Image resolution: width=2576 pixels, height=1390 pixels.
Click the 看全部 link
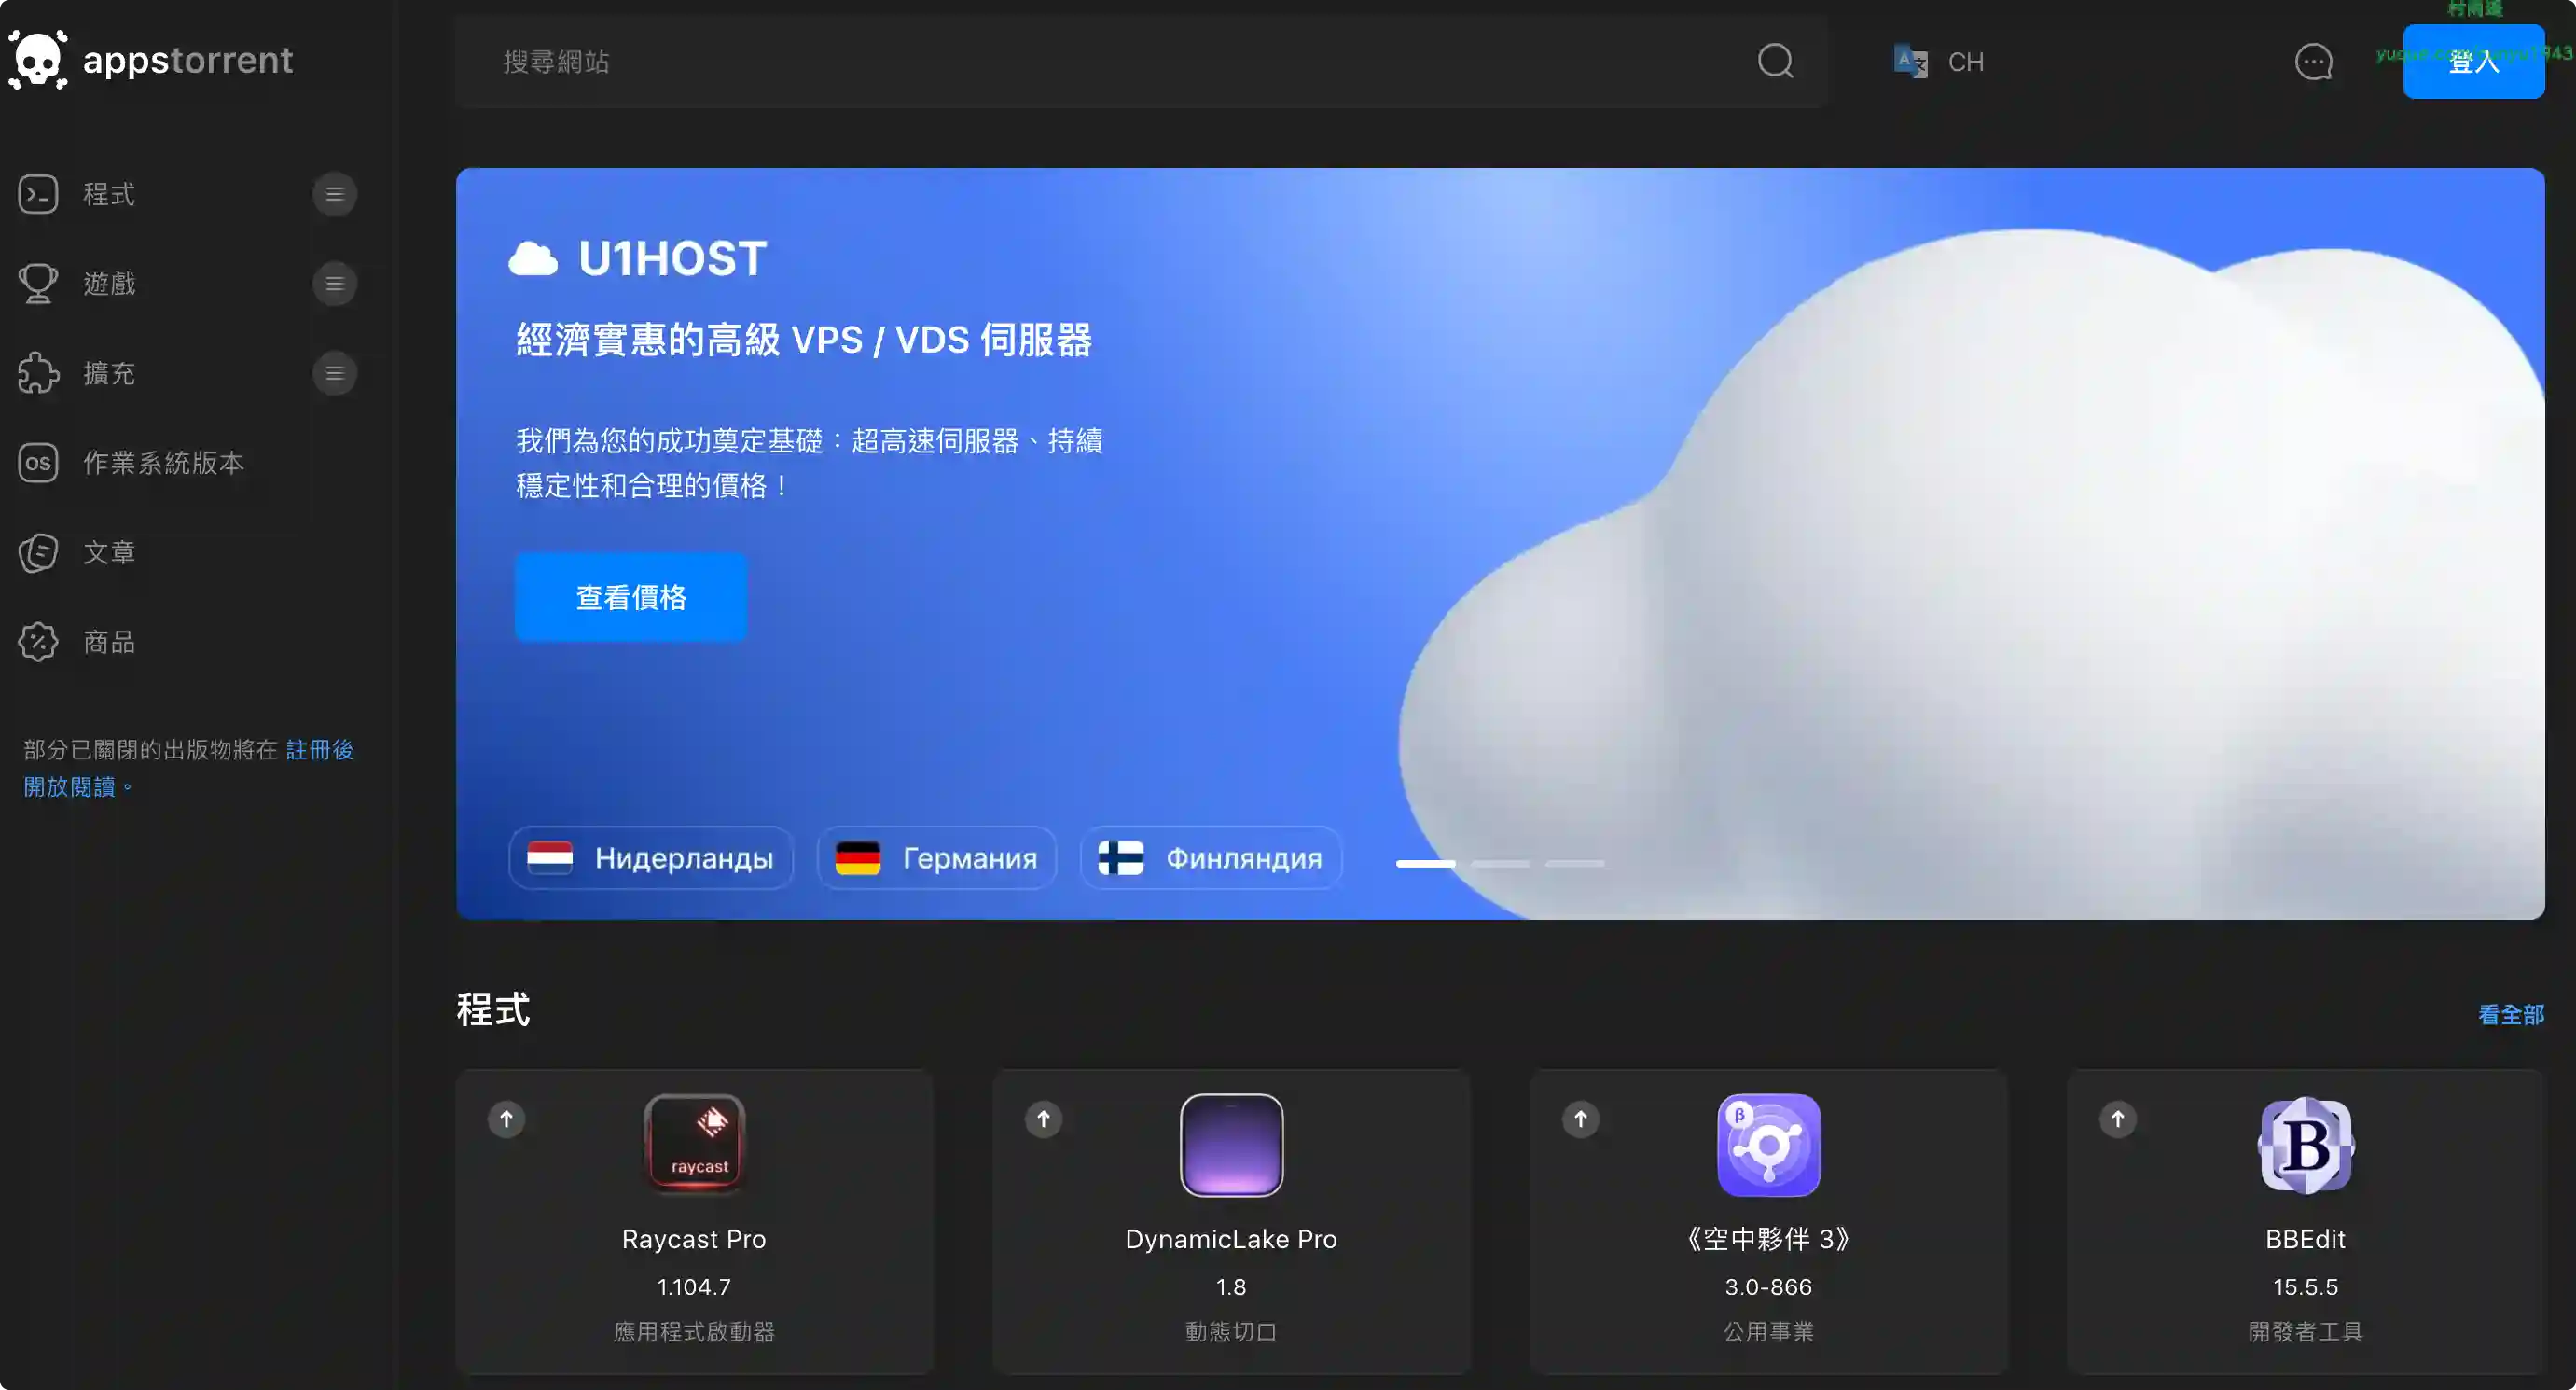point(2510,1014)
